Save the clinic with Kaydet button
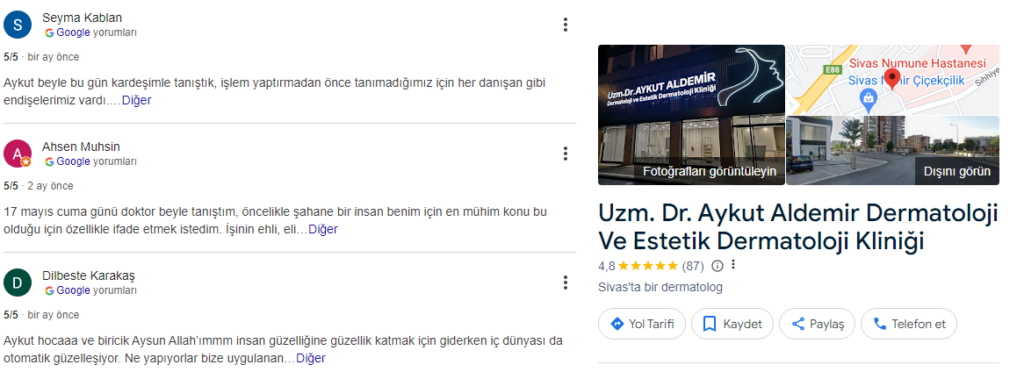Screen dimensions: 1024x372 732,324
